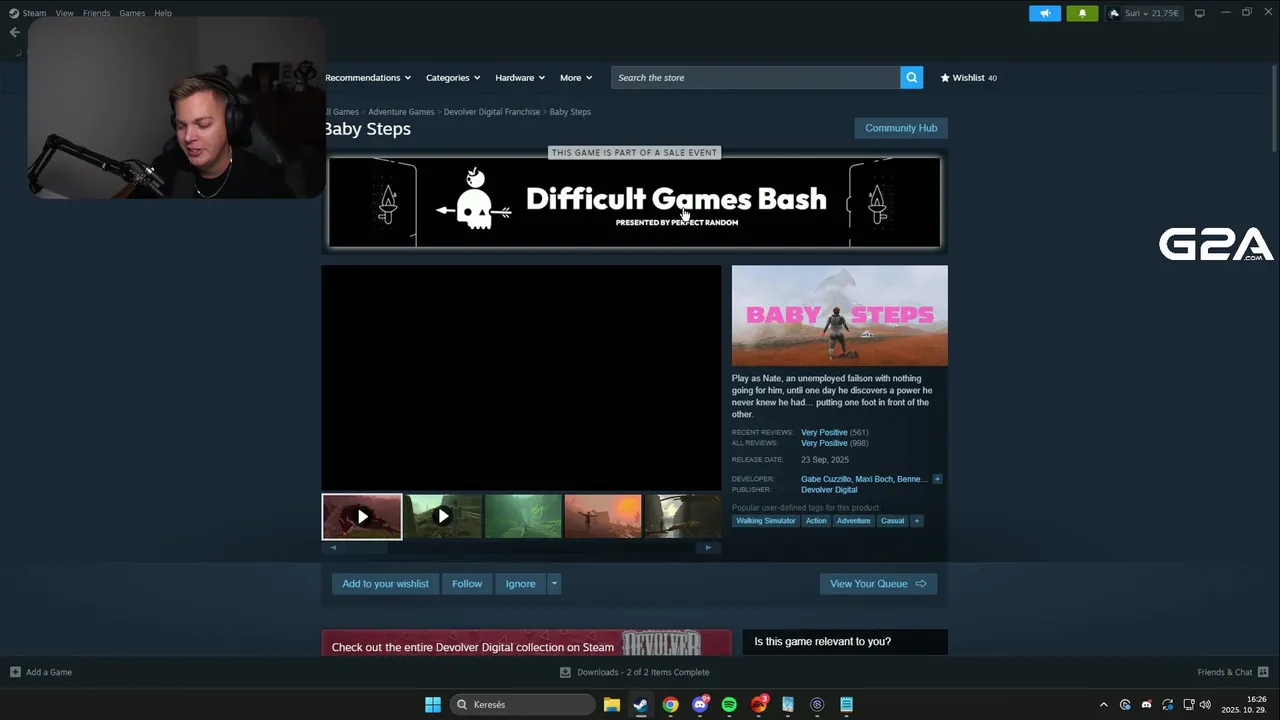The image size is (1280, 720).
Task: Click the Wishlist link
Action: [968, 77]
